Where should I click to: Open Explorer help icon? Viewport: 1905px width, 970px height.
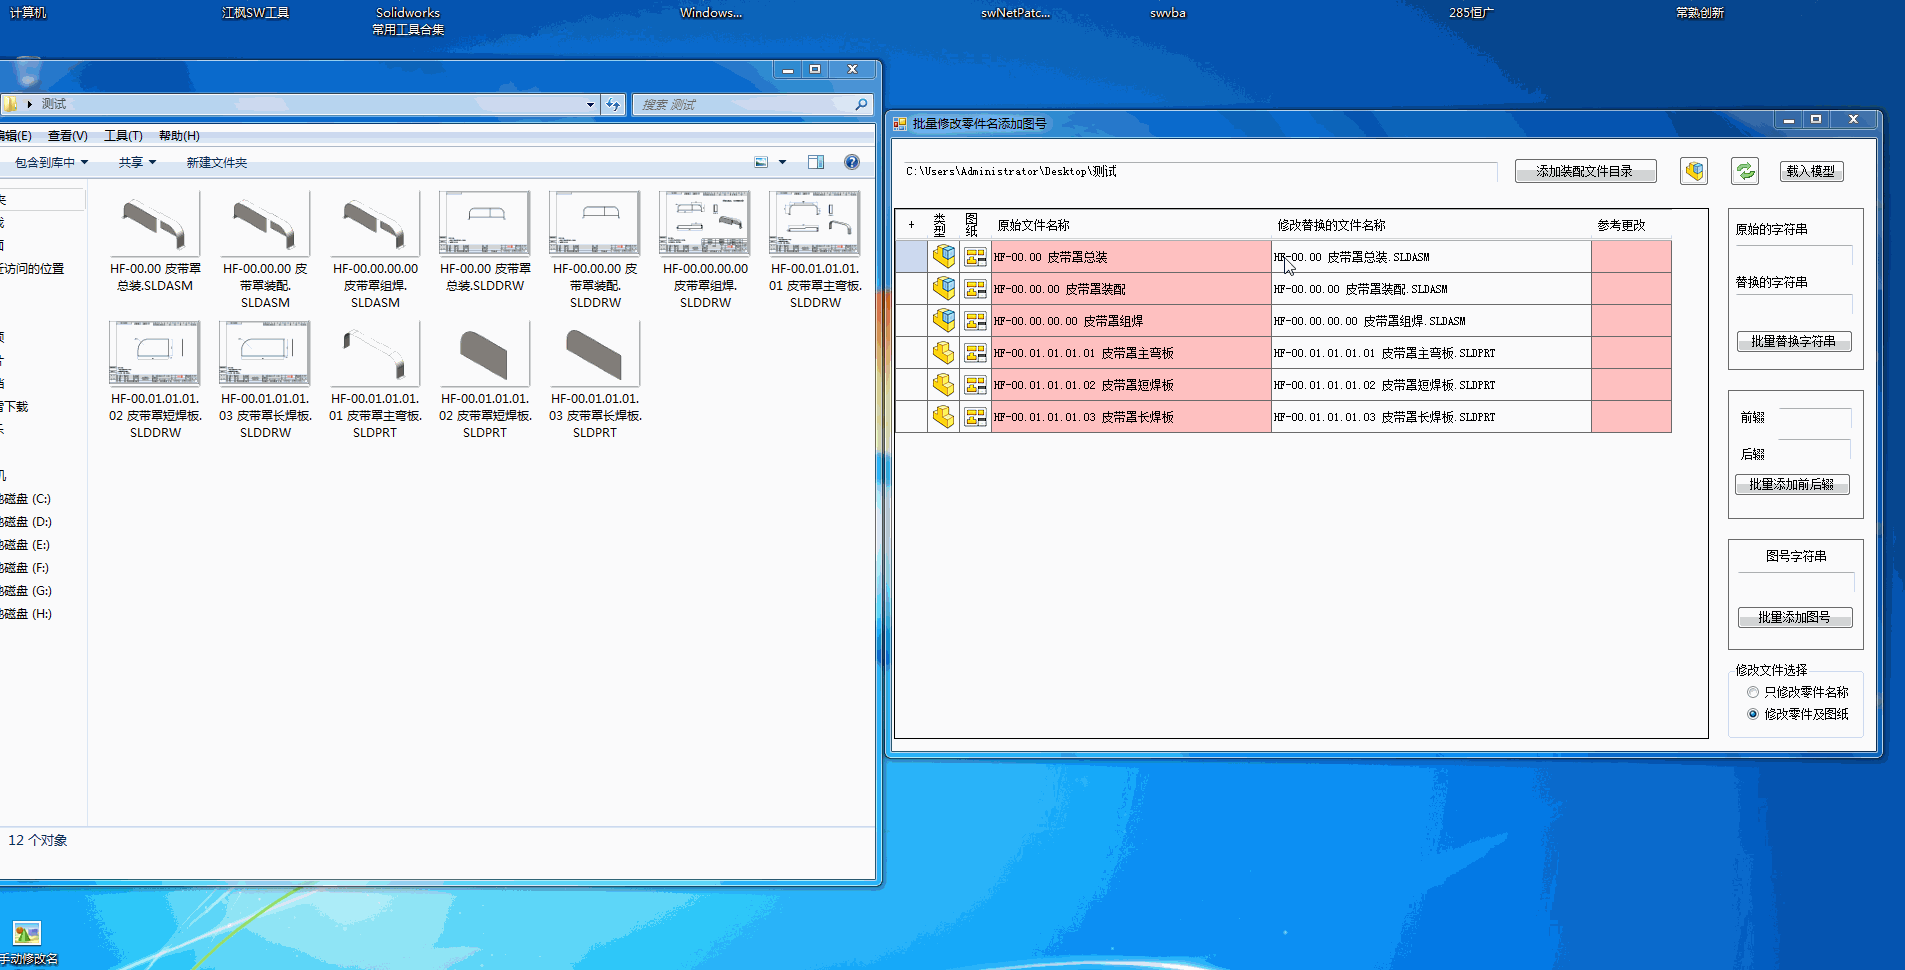coord(852,162)
